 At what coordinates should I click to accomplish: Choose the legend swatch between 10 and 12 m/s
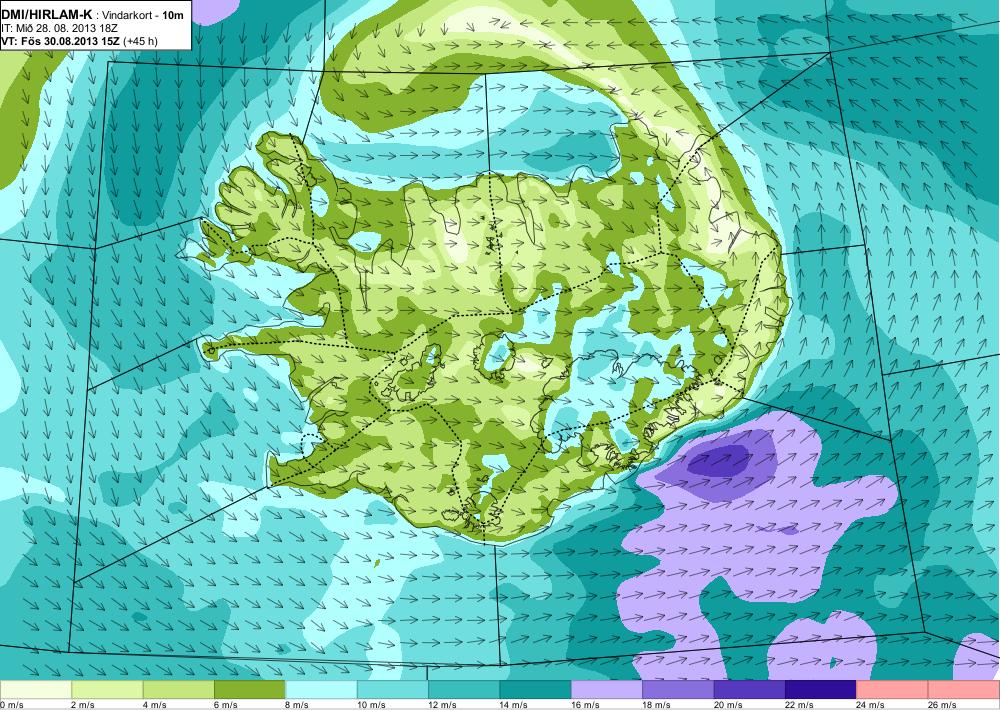click(x=393, y=690)
